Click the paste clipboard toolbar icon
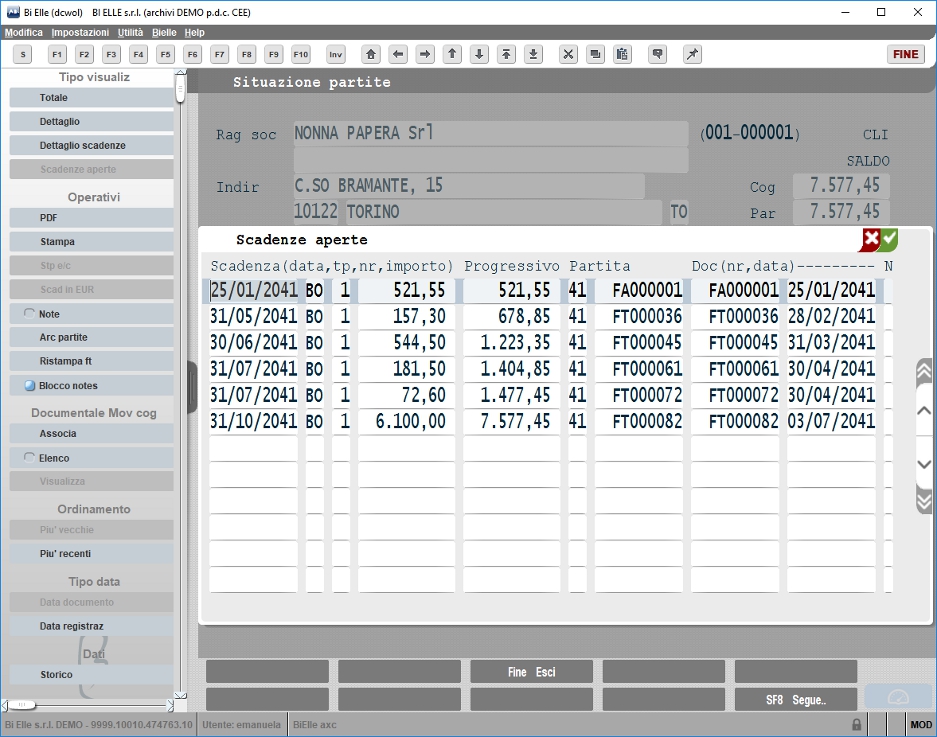 [622, 54]
